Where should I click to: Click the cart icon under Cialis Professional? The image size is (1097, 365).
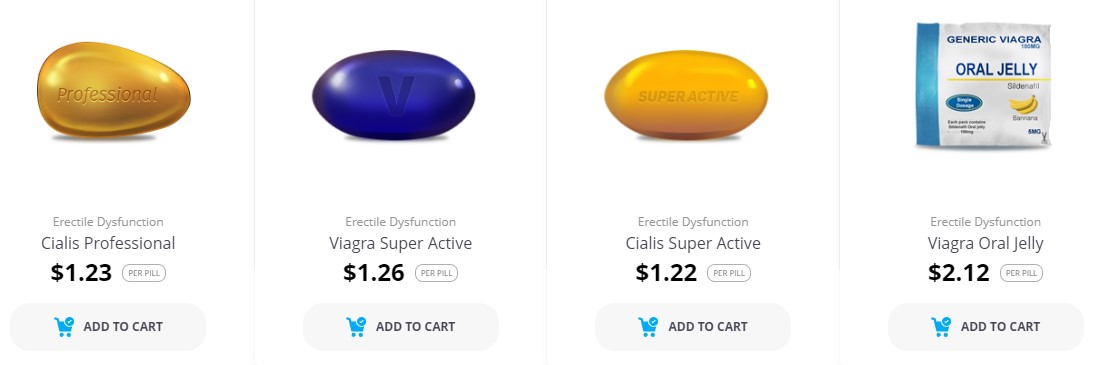point(64,327)
